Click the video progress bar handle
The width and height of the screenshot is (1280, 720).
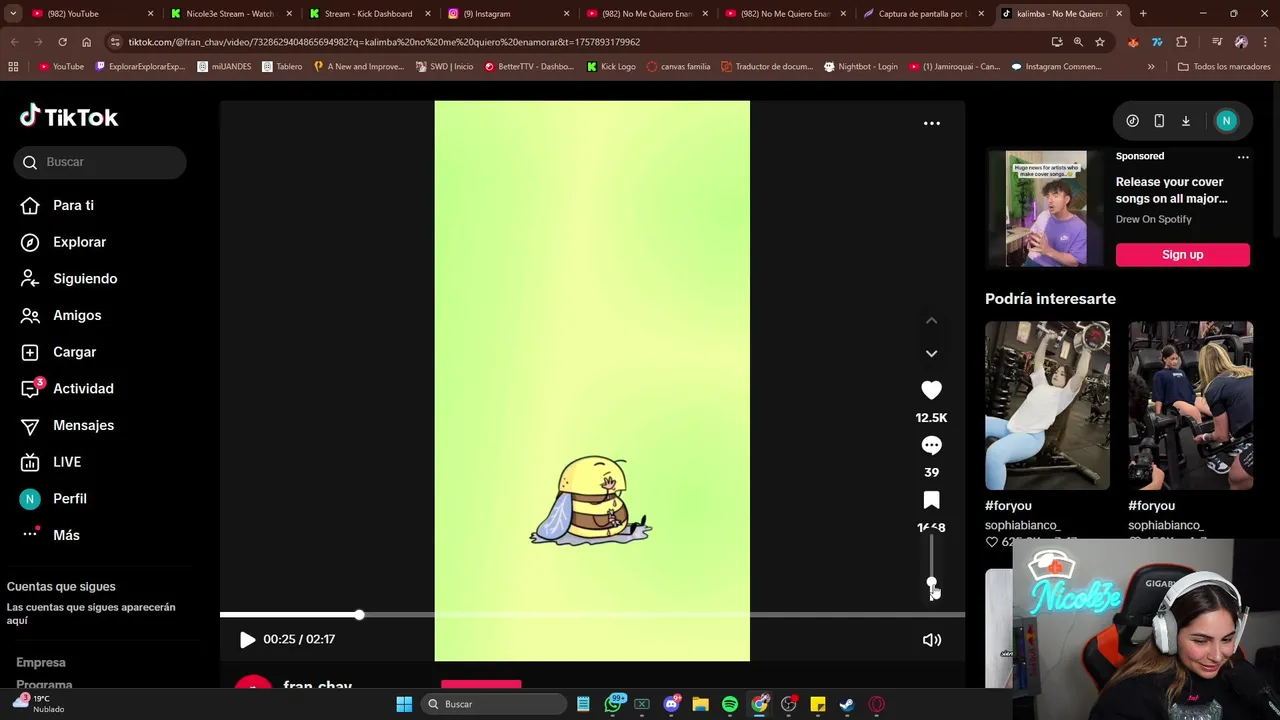[359, 615]
